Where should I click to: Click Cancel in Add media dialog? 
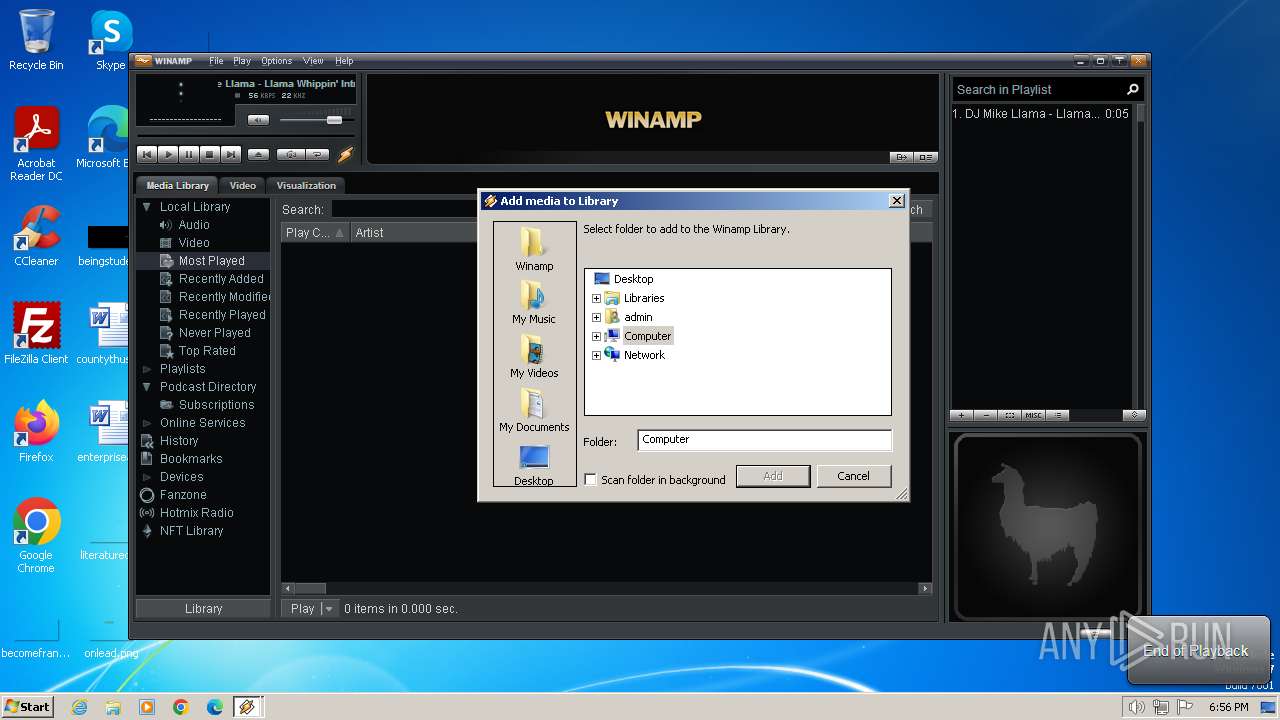pos(853,476)
